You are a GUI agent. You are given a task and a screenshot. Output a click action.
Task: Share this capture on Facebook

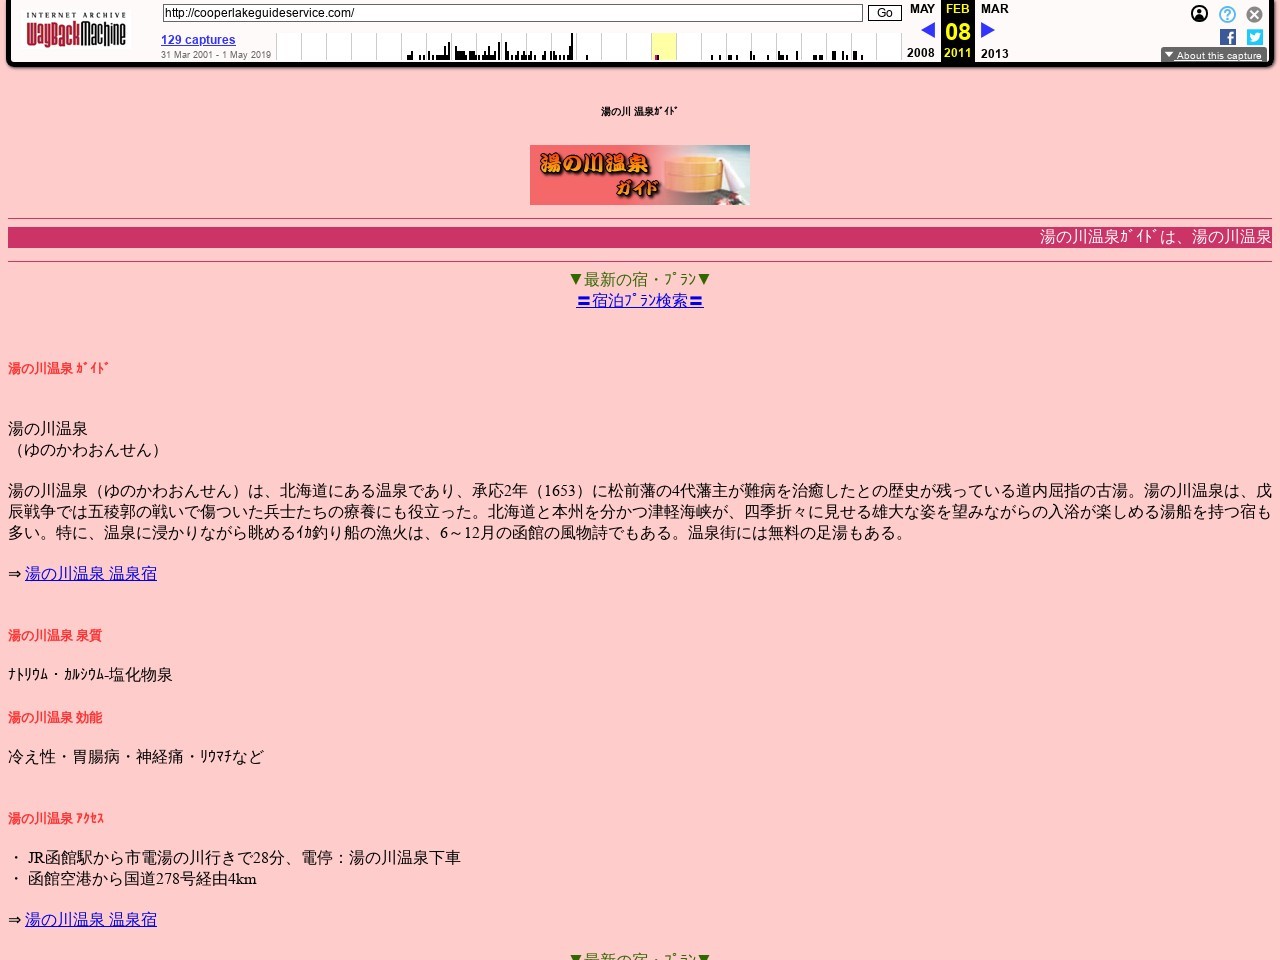(1227, 37)
